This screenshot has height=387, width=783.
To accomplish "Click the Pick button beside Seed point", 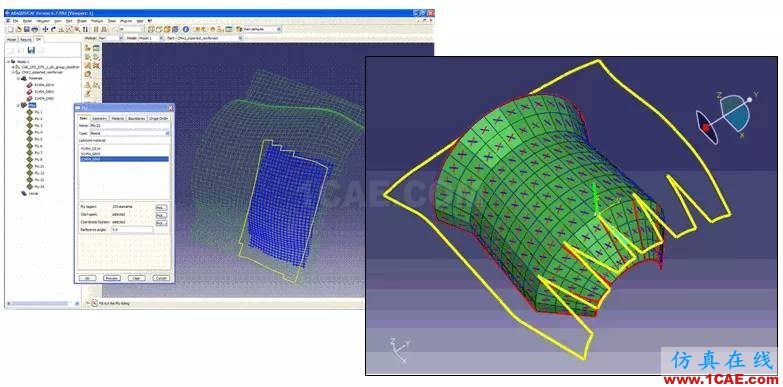I will click(x=161, y=215).
